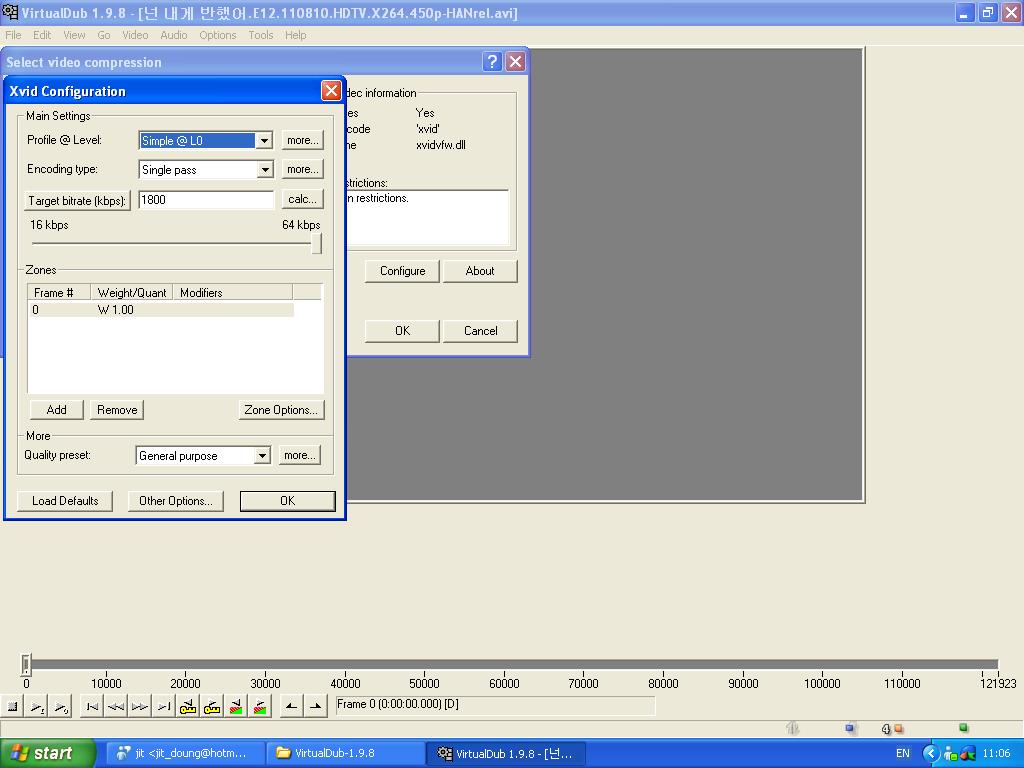
Task: Open the Quality preset dropdown
Action: point(262,455)
